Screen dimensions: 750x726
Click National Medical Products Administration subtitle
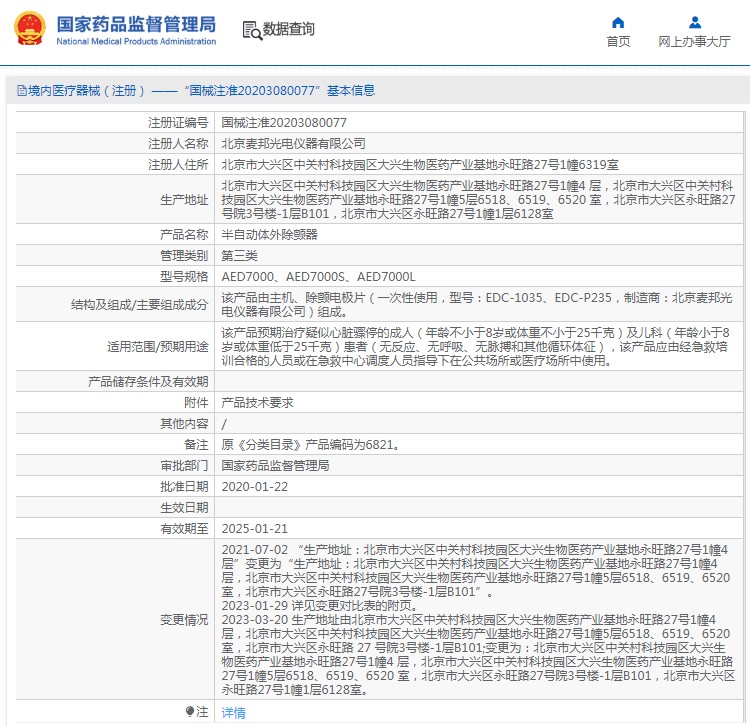tap(136, 41)
